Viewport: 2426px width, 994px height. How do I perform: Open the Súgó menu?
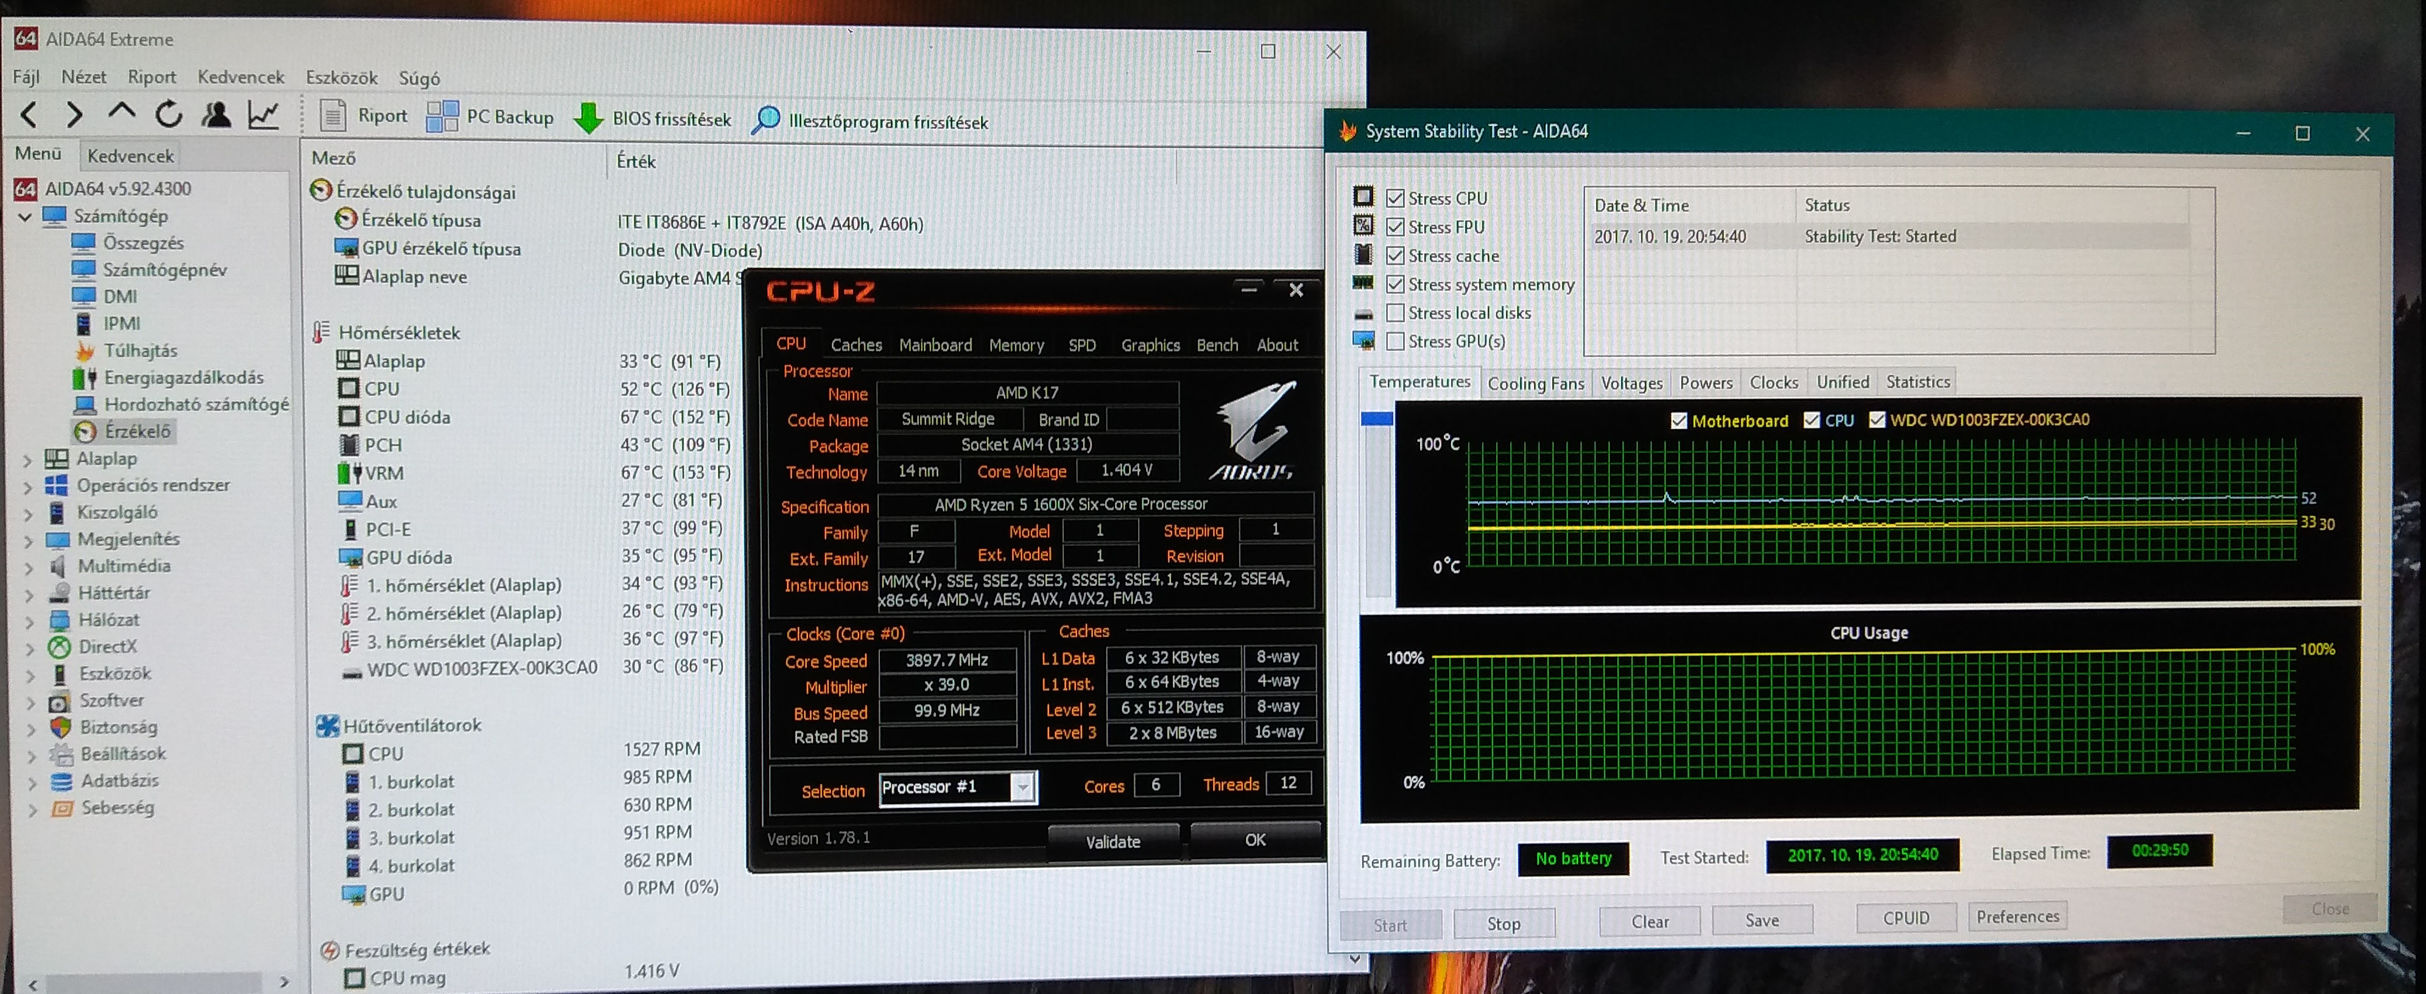(x=419, y=78)
